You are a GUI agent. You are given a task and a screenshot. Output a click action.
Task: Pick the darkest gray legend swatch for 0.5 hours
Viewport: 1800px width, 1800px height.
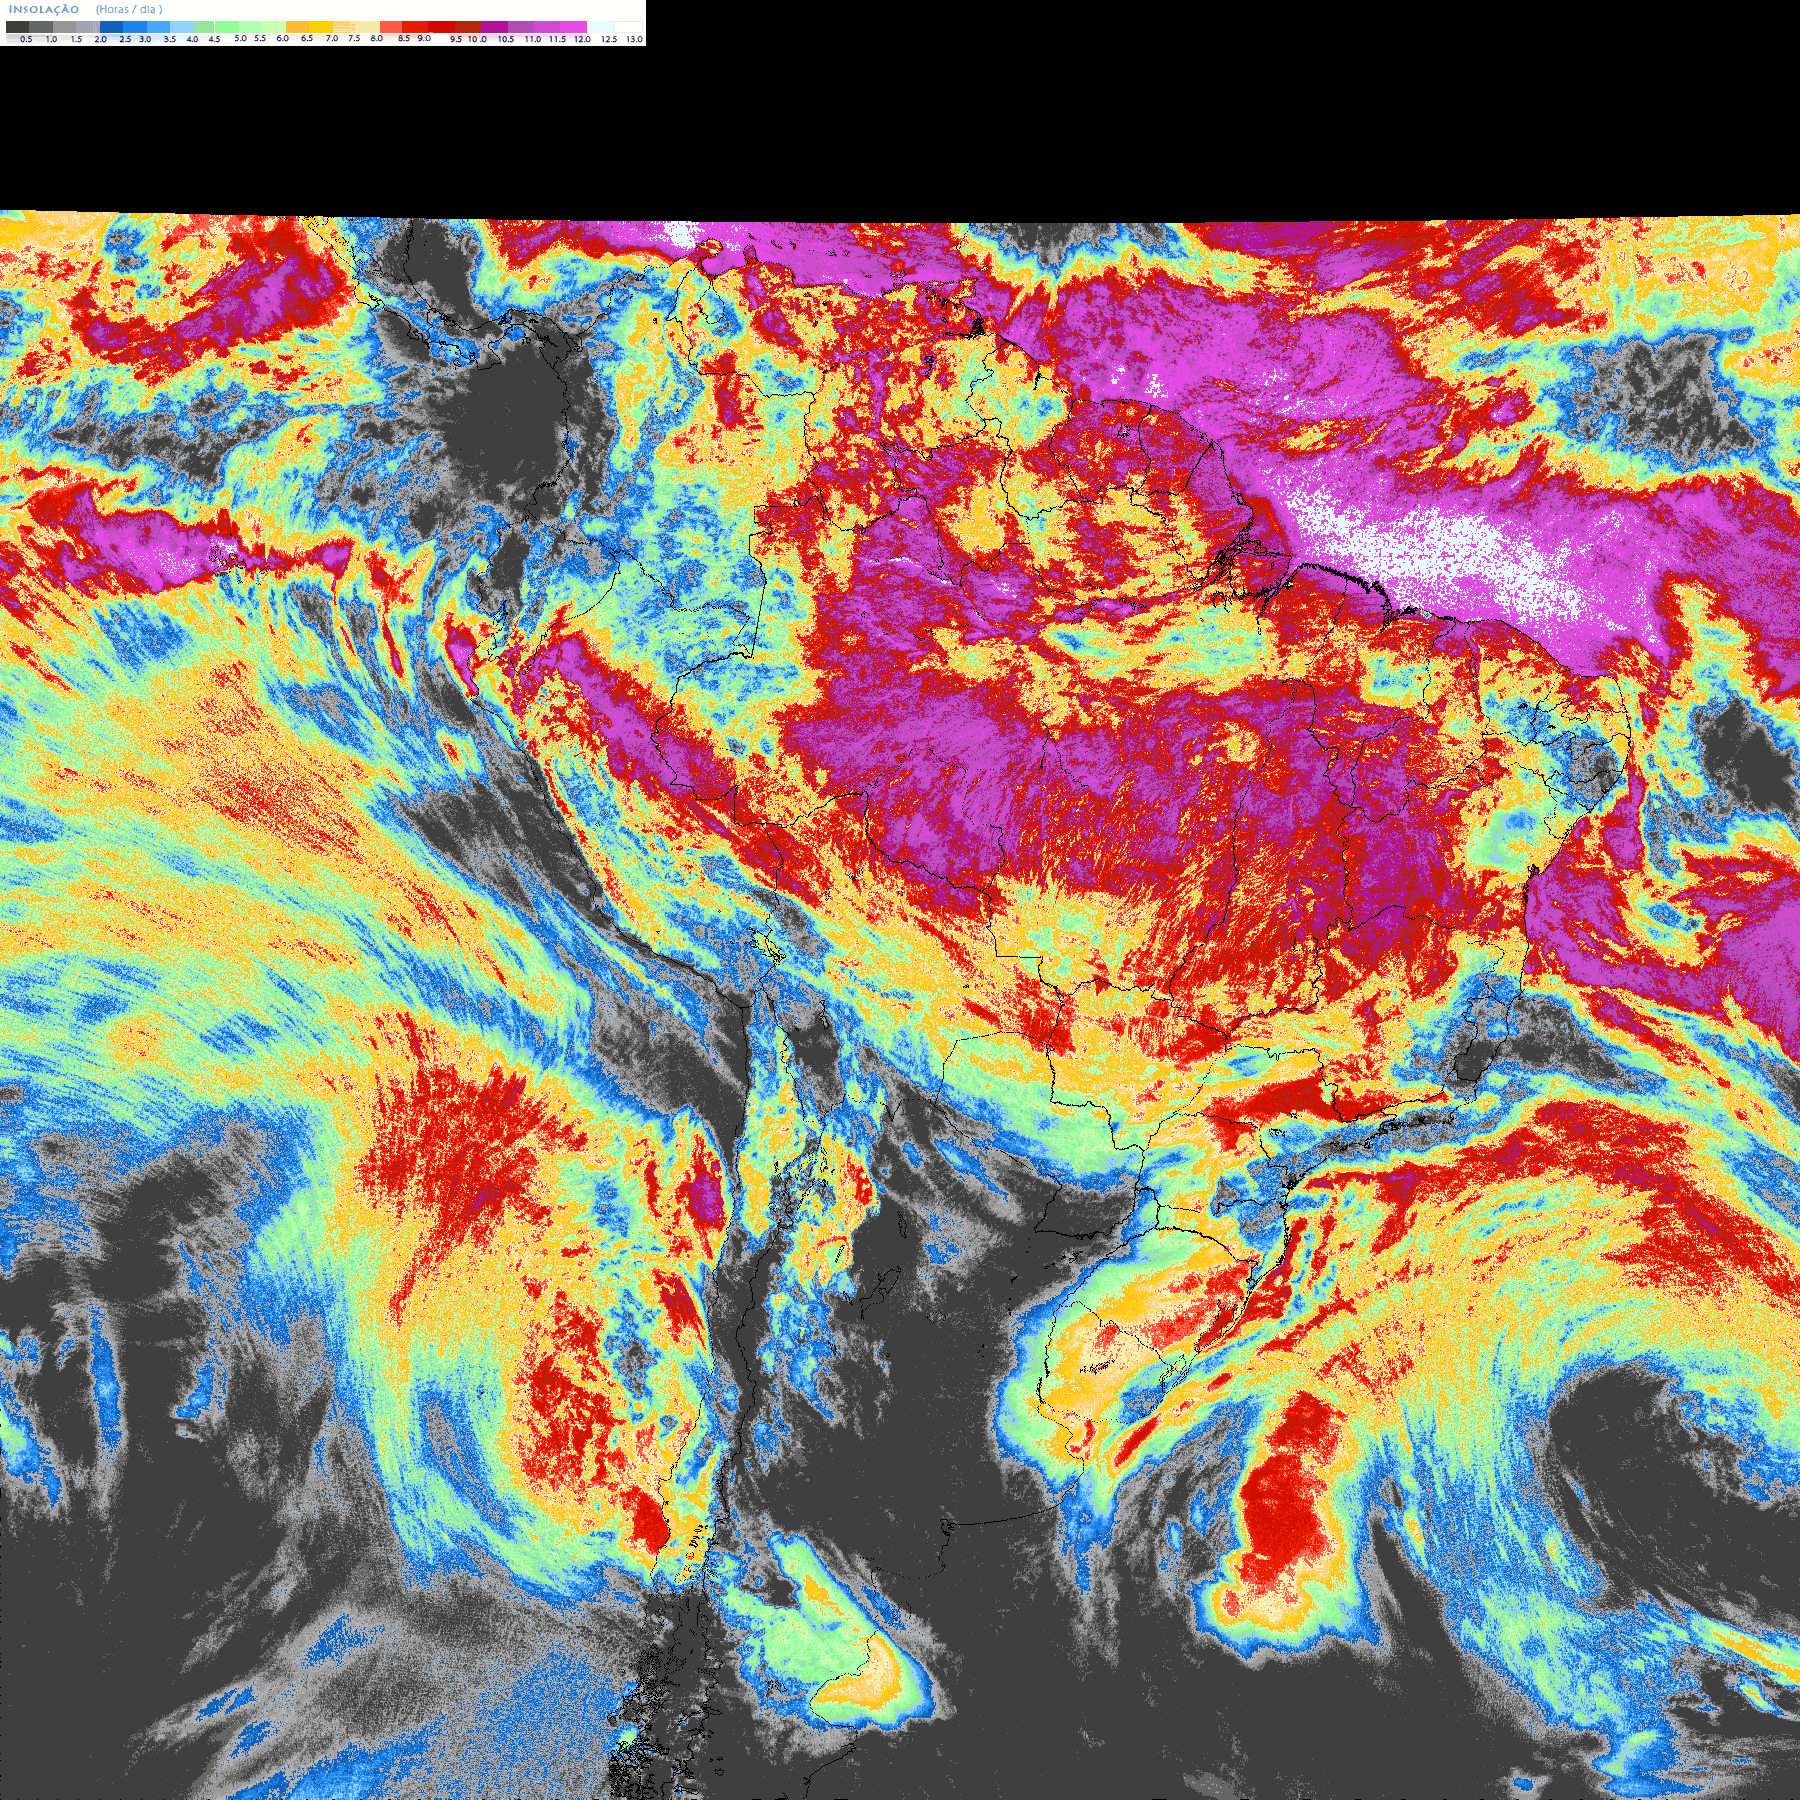17,27
